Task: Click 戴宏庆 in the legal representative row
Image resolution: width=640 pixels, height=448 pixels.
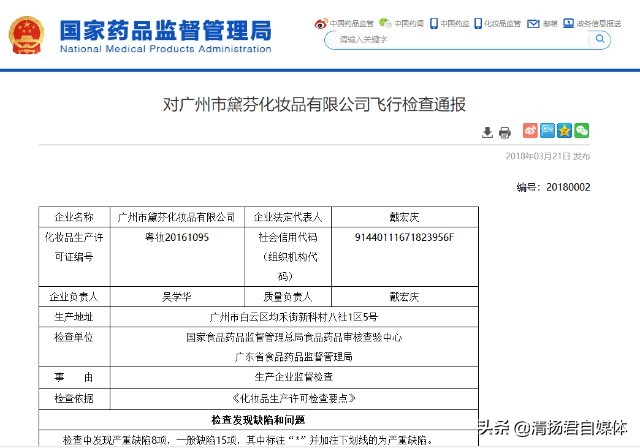Action: [x=404, y=217]
